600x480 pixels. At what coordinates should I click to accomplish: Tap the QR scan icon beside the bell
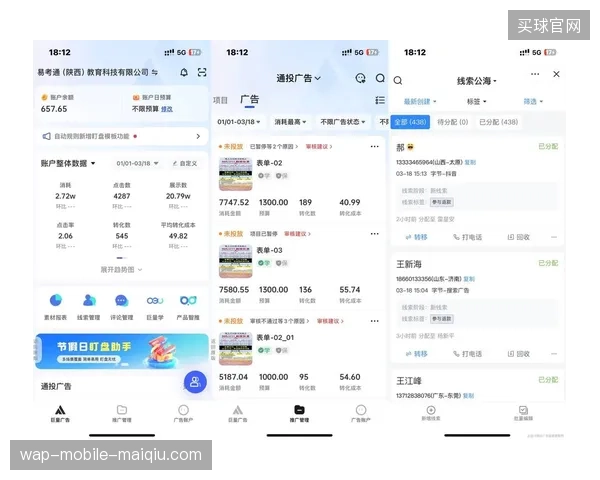[202, 72]
